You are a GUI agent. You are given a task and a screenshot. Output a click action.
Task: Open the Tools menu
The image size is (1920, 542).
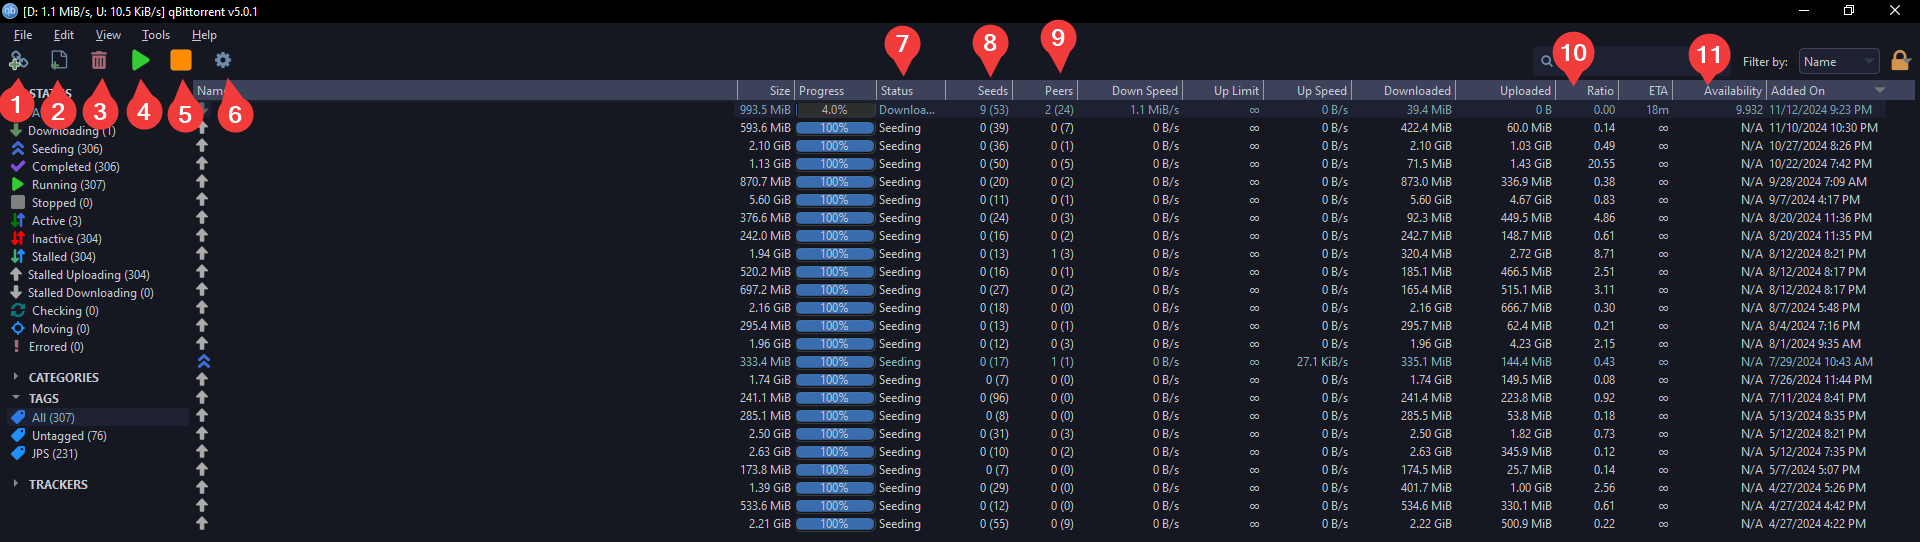156,35
